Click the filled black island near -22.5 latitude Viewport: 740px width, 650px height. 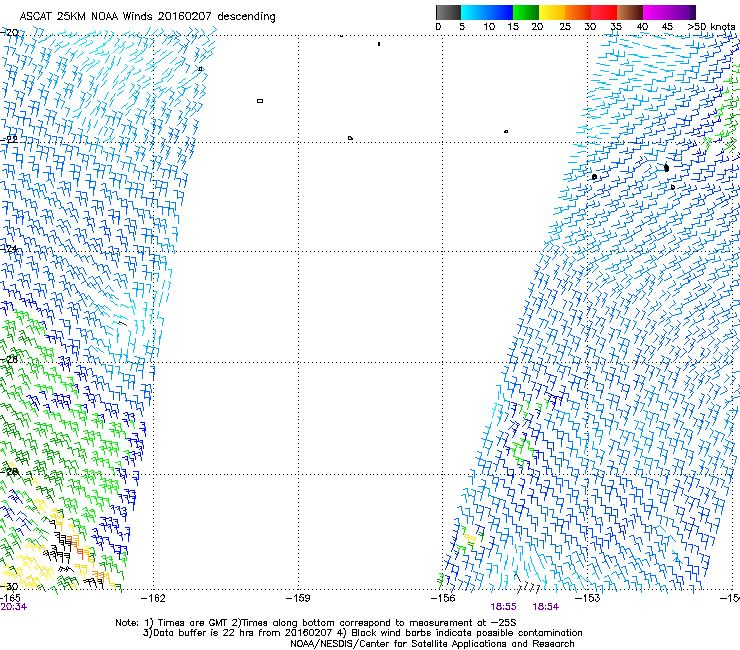coord(666,168)
